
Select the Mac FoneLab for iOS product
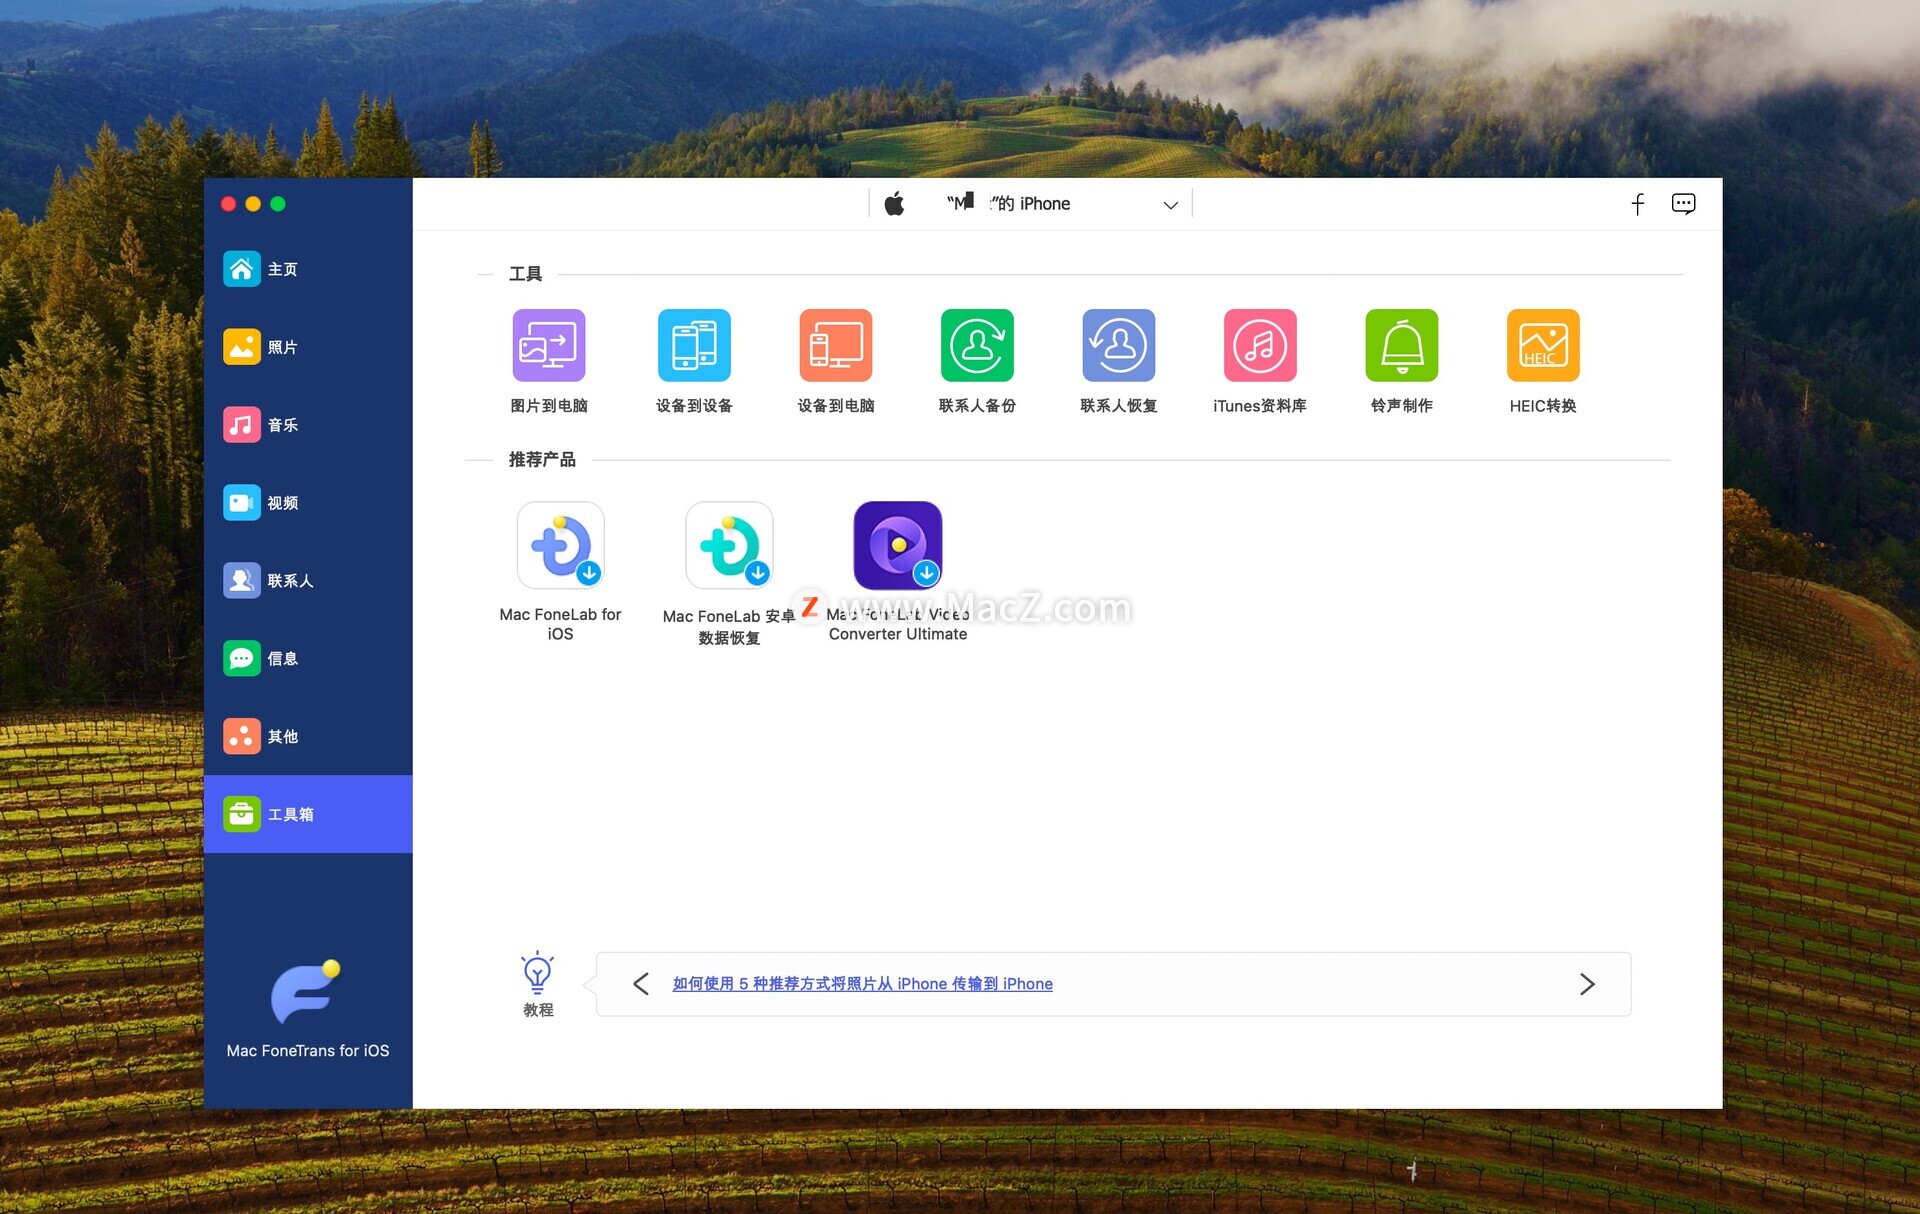click(560, 546)
